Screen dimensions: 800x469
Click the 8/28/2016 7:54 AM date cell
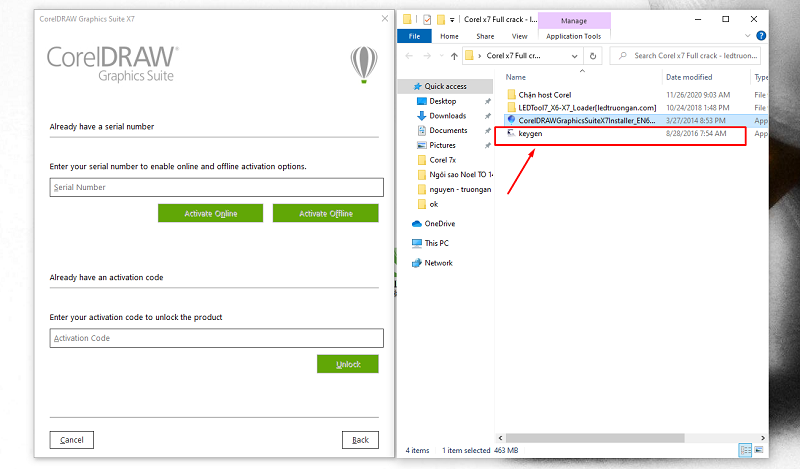point(696,134)
